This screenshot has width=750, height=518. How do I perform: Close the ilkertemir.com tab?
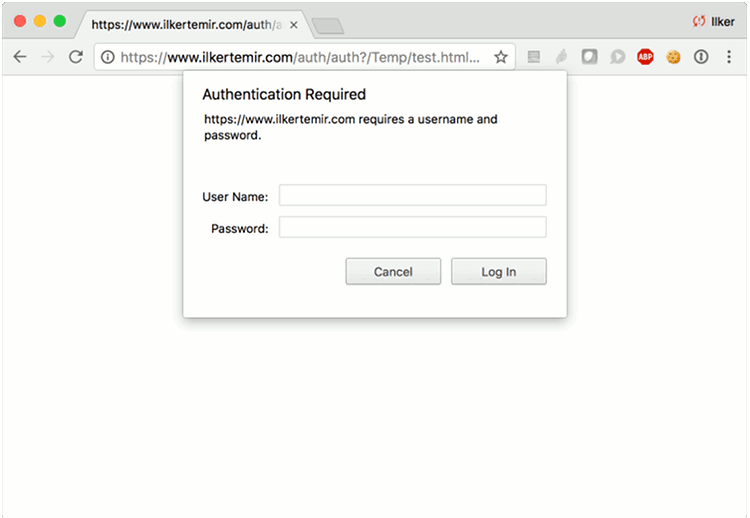coord(294,25)
